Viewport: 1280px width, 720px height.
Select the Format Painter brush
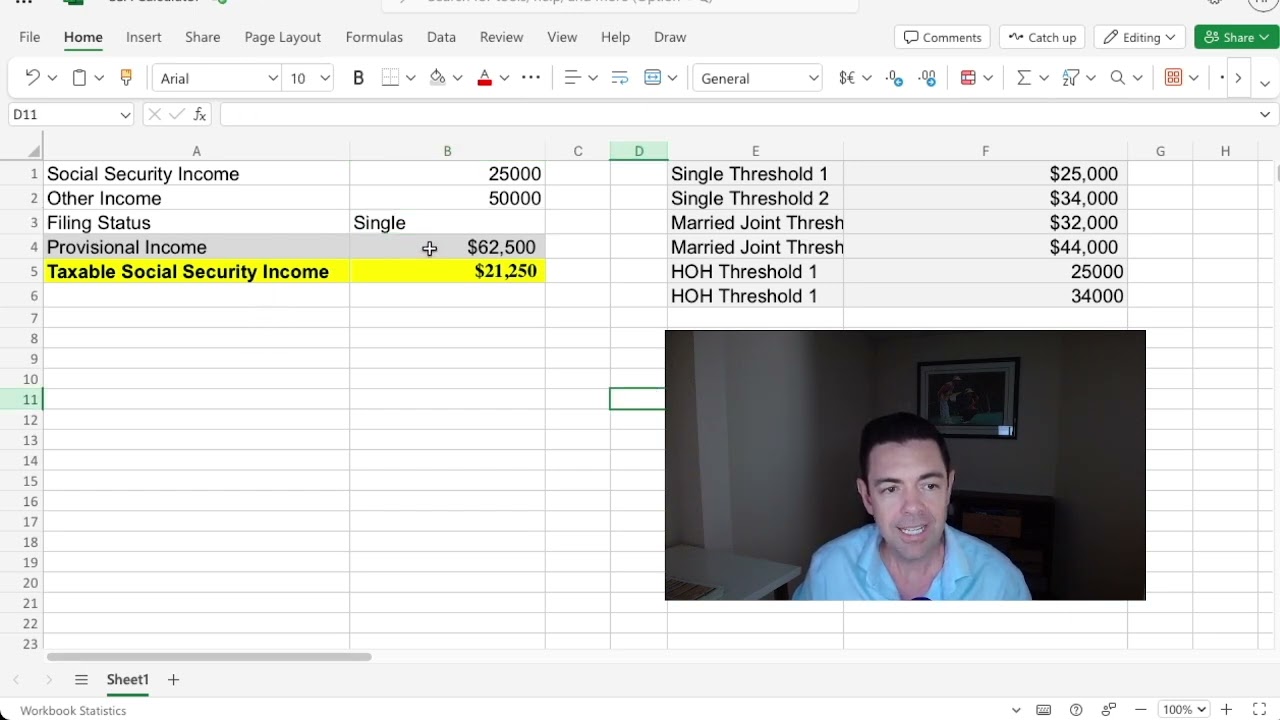point(126,78)
